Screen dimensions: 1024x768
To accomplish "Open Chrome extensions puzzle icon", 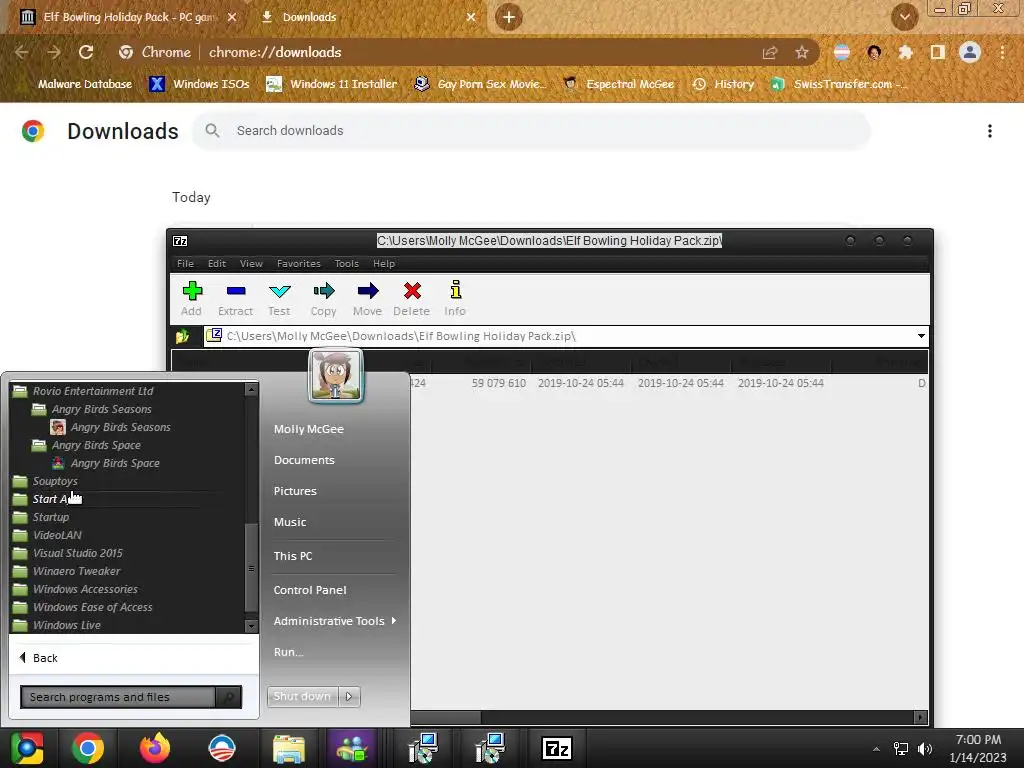I will (x=905, y=52).
